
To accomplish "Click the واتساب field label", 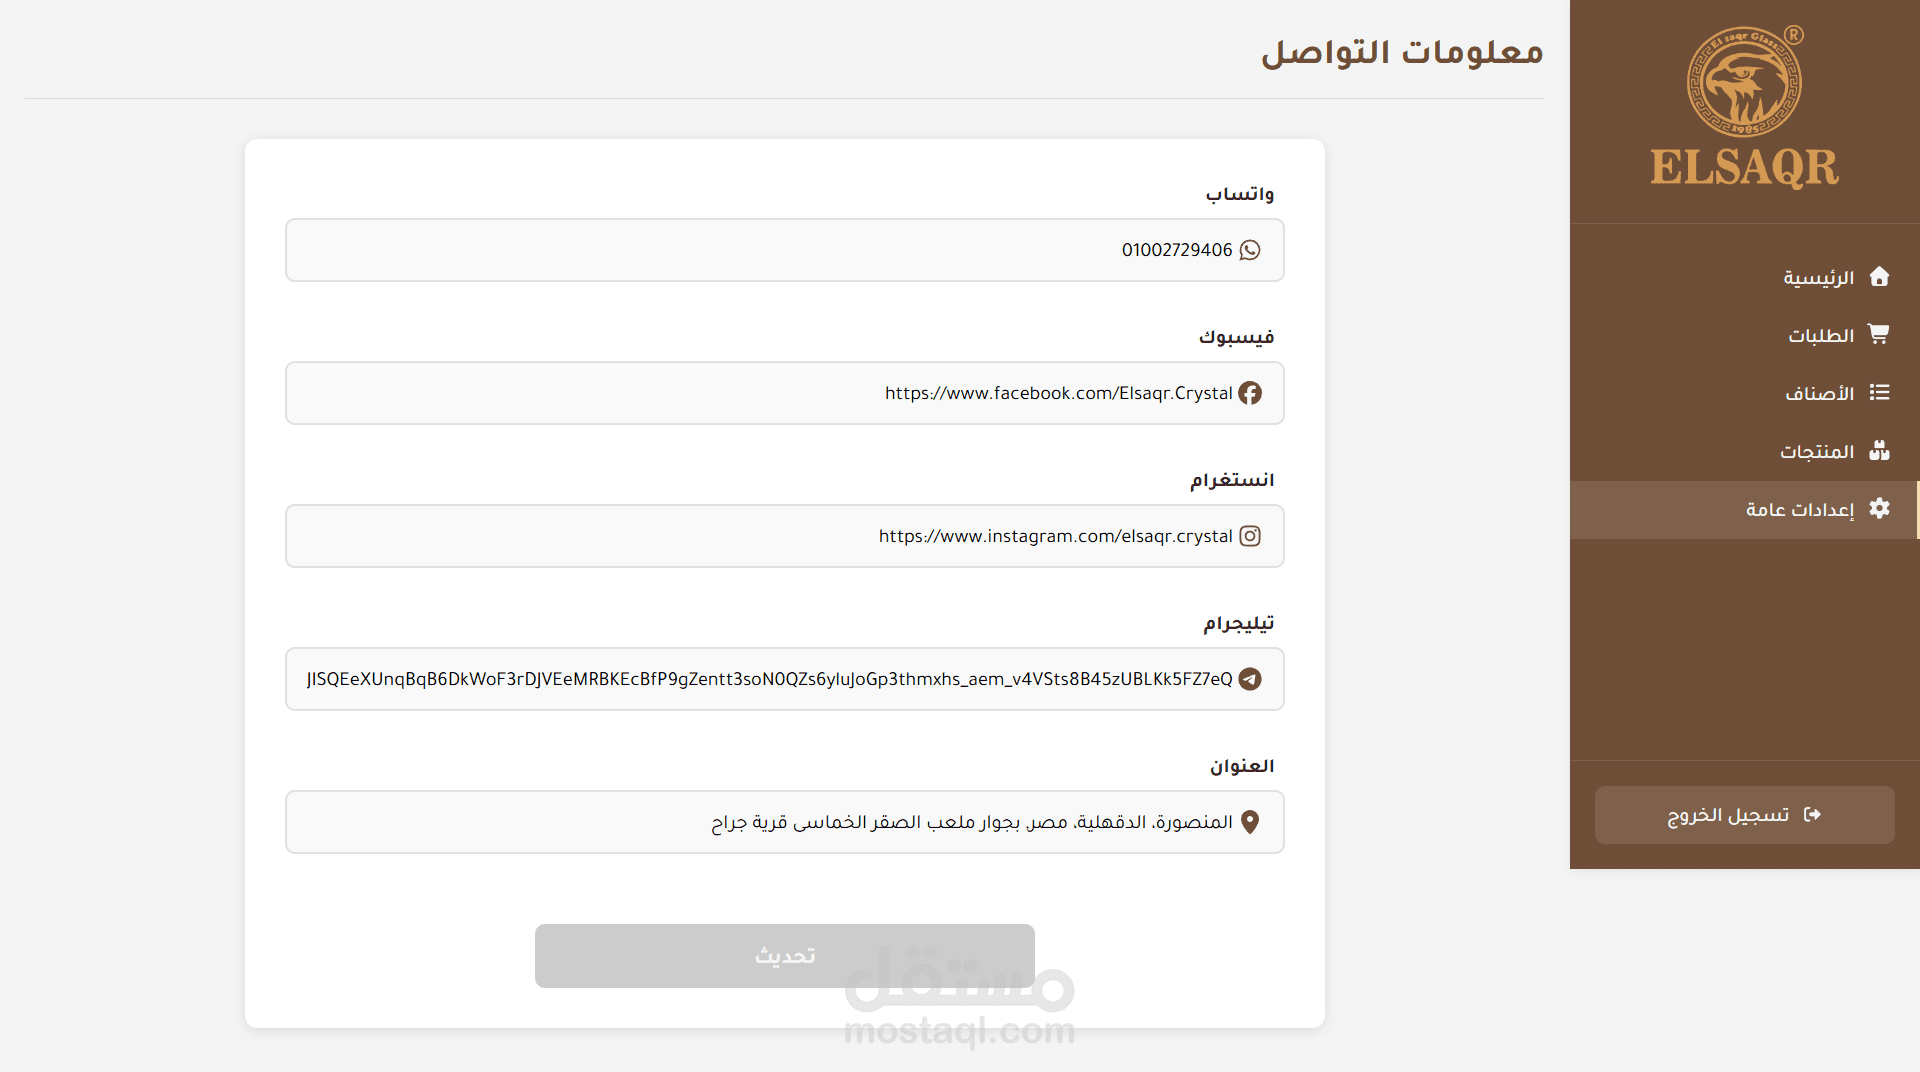I will coord(1240,194).
